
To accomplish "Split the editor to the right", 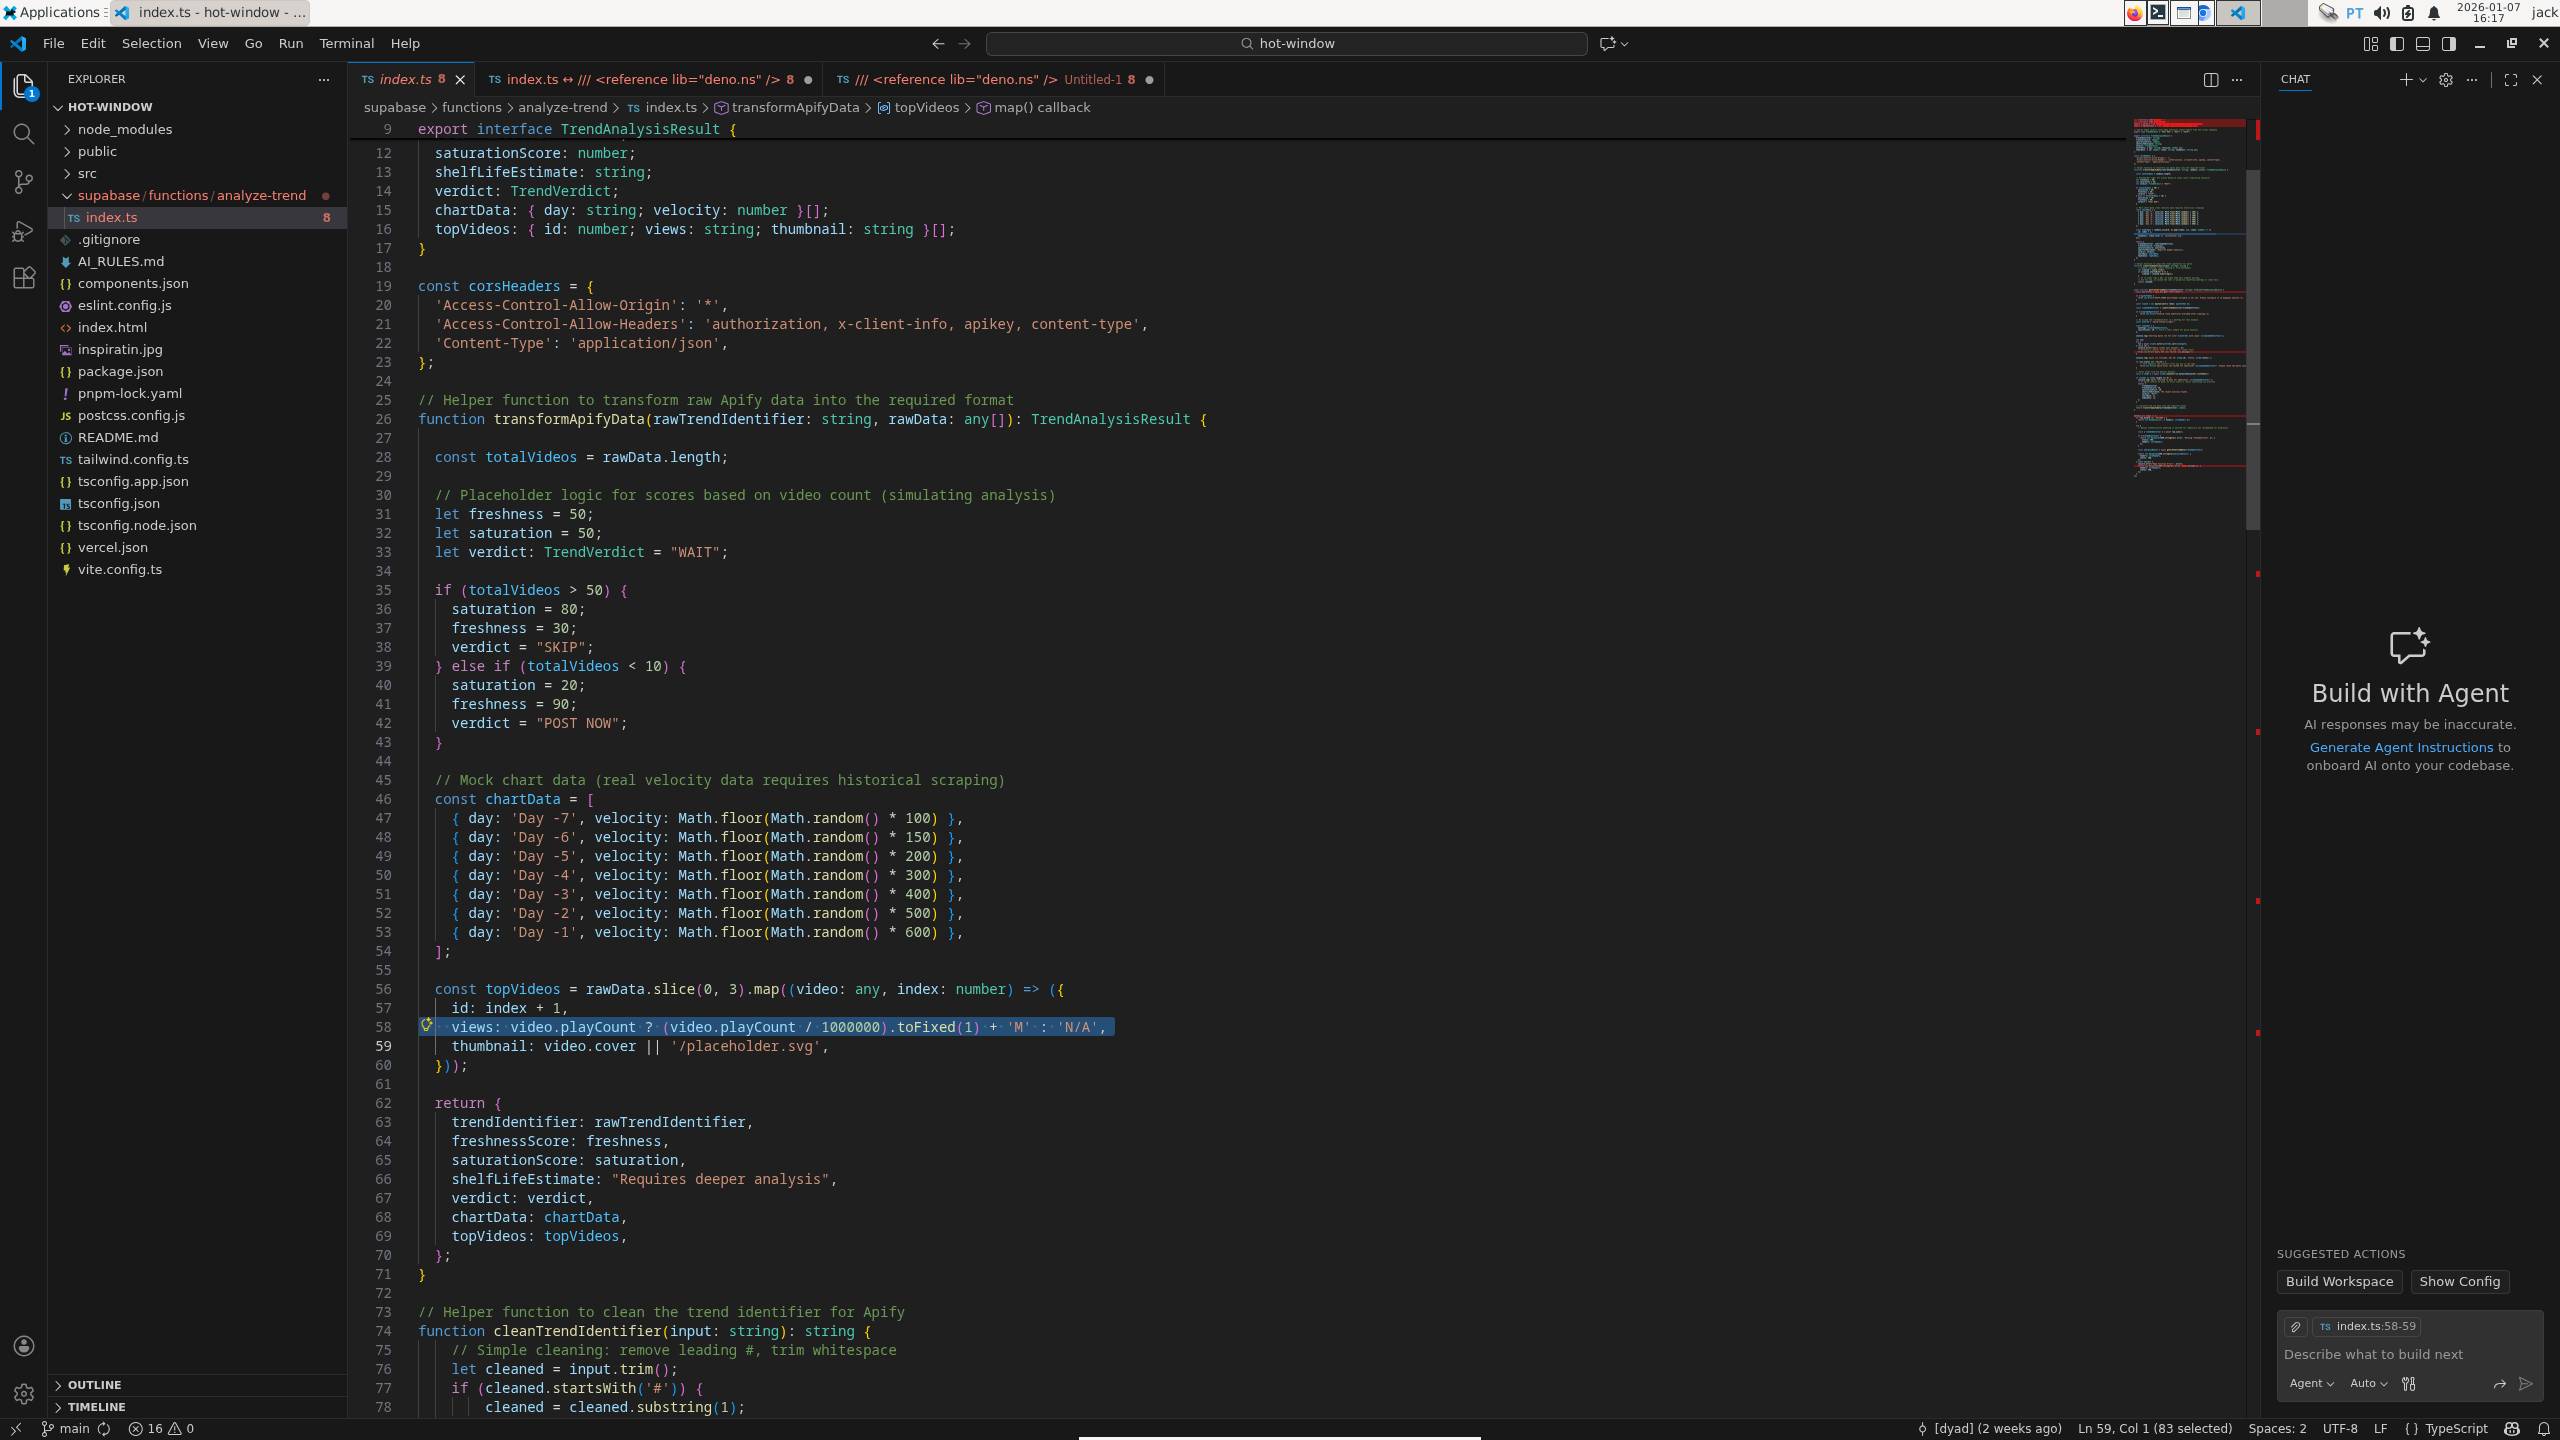I will pos(2211,79).
